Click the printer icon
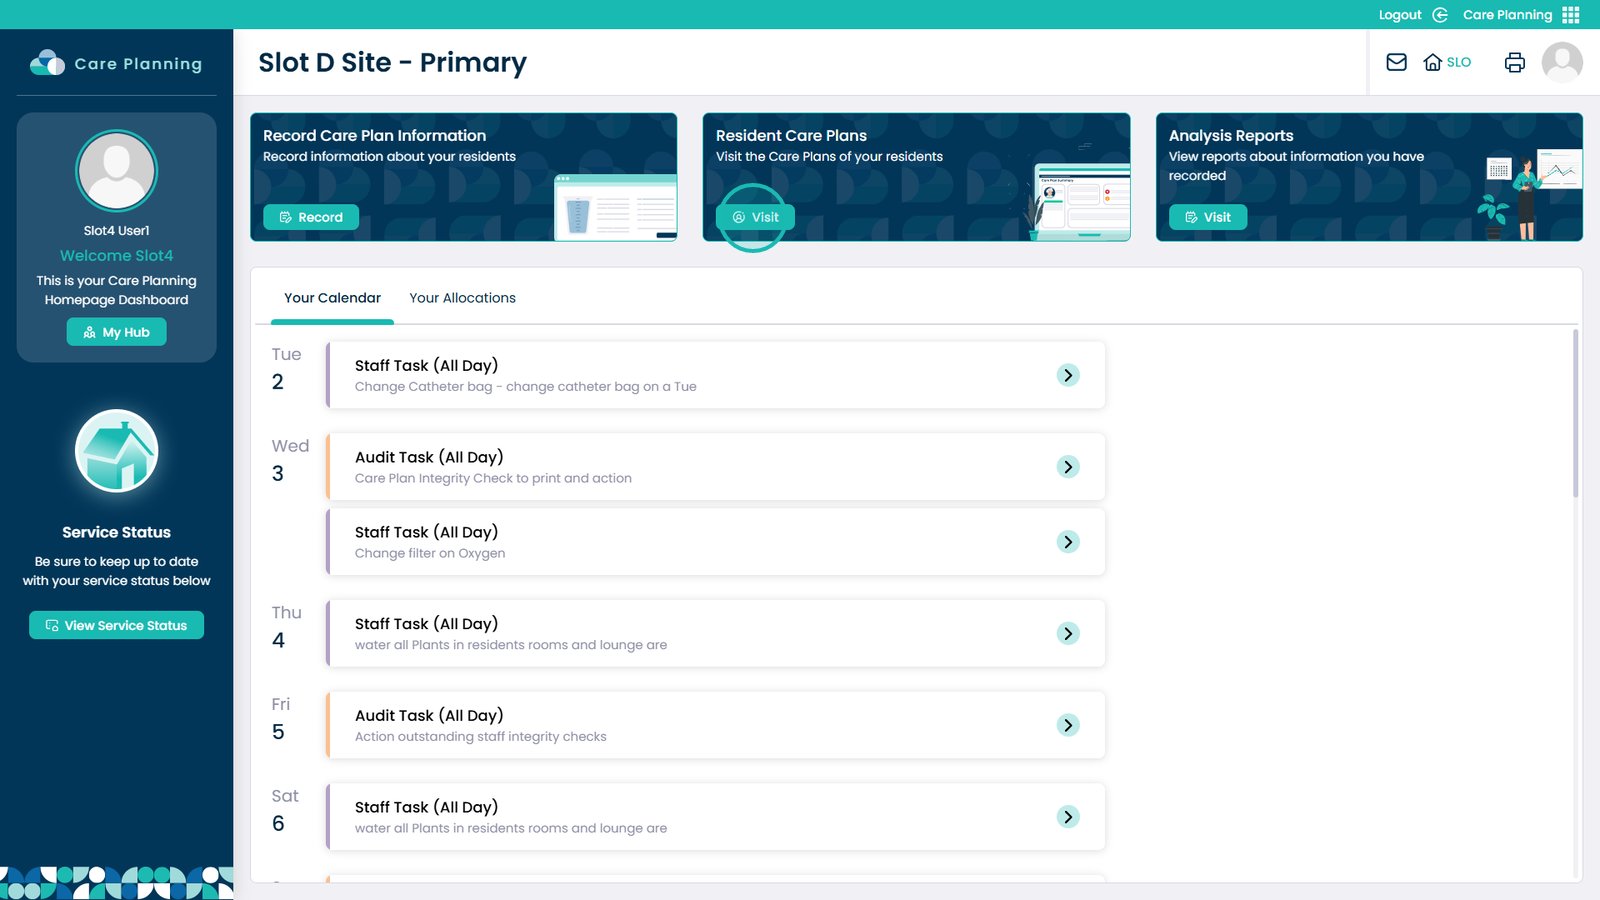The height and width of the screenshot is (900, 1600). [1514, 62]
